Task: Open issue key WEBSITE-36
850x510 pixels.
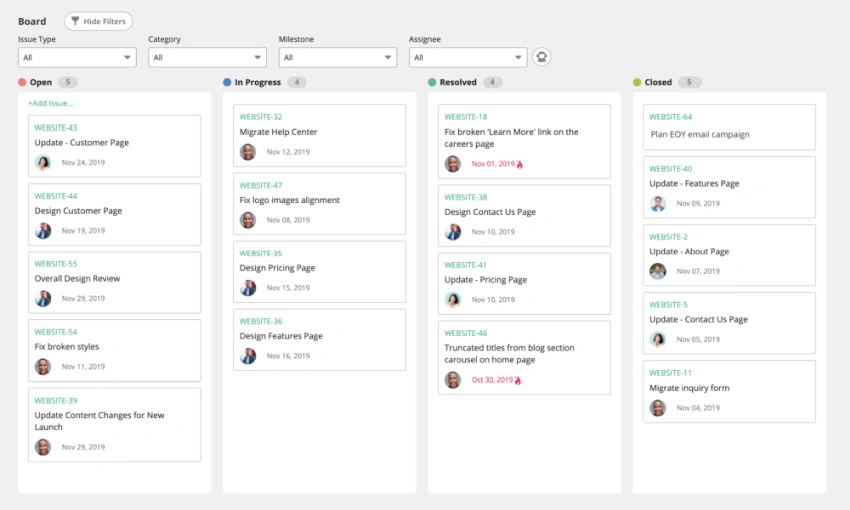Action: pos(261,321)
